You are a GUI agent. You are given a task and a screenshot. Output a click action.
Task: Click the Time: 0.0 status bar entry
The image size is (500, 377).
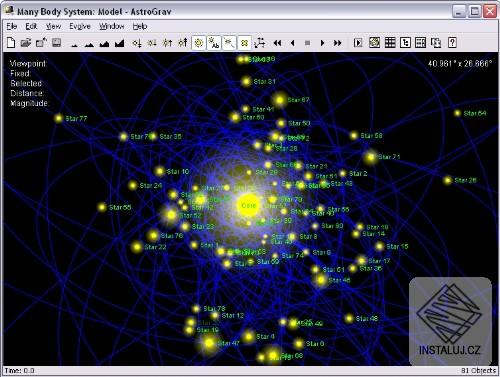[20, 371]
